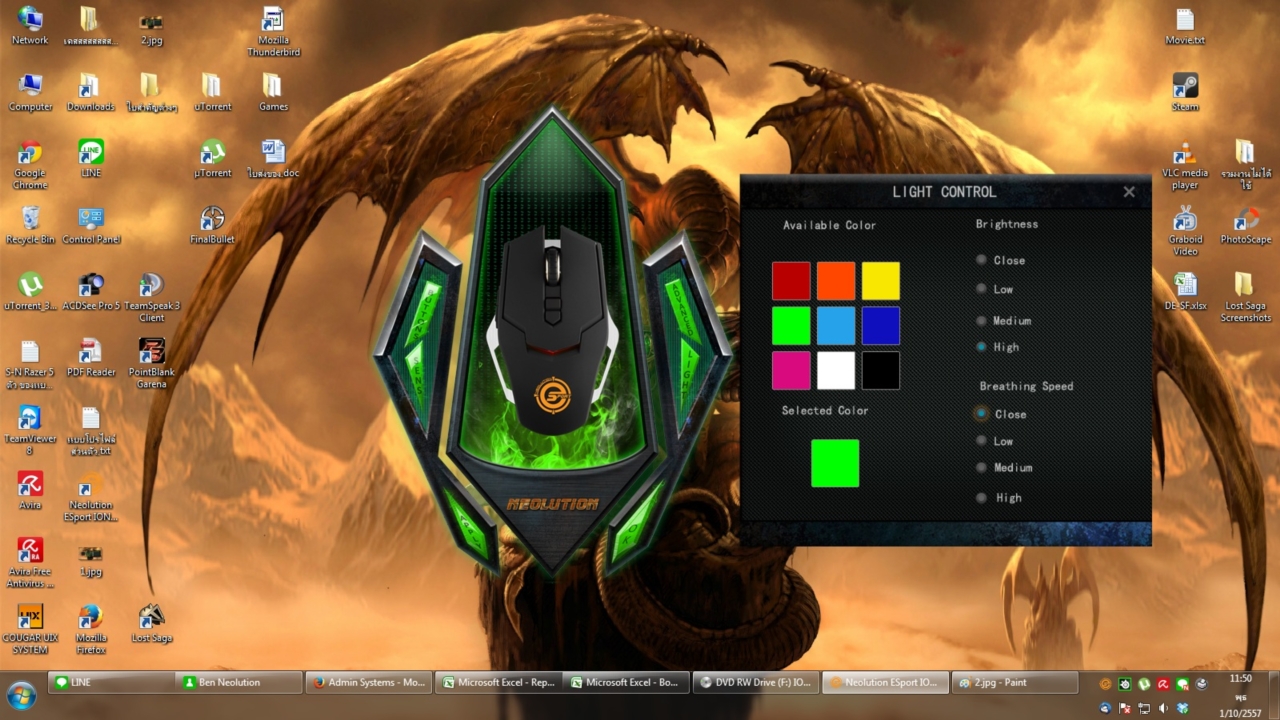Select the COUGAR UIX SYSTEM icon
Viewport: 1280px width, 720px height.
pos(30,630)
